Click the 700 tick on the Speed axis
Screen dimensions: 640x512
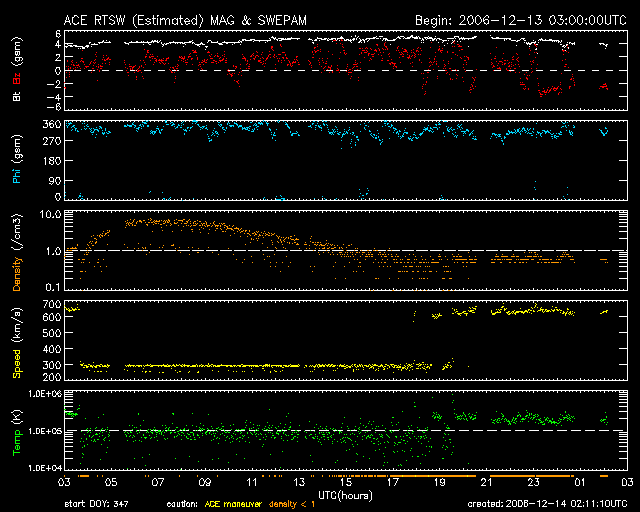coord(51,302)
